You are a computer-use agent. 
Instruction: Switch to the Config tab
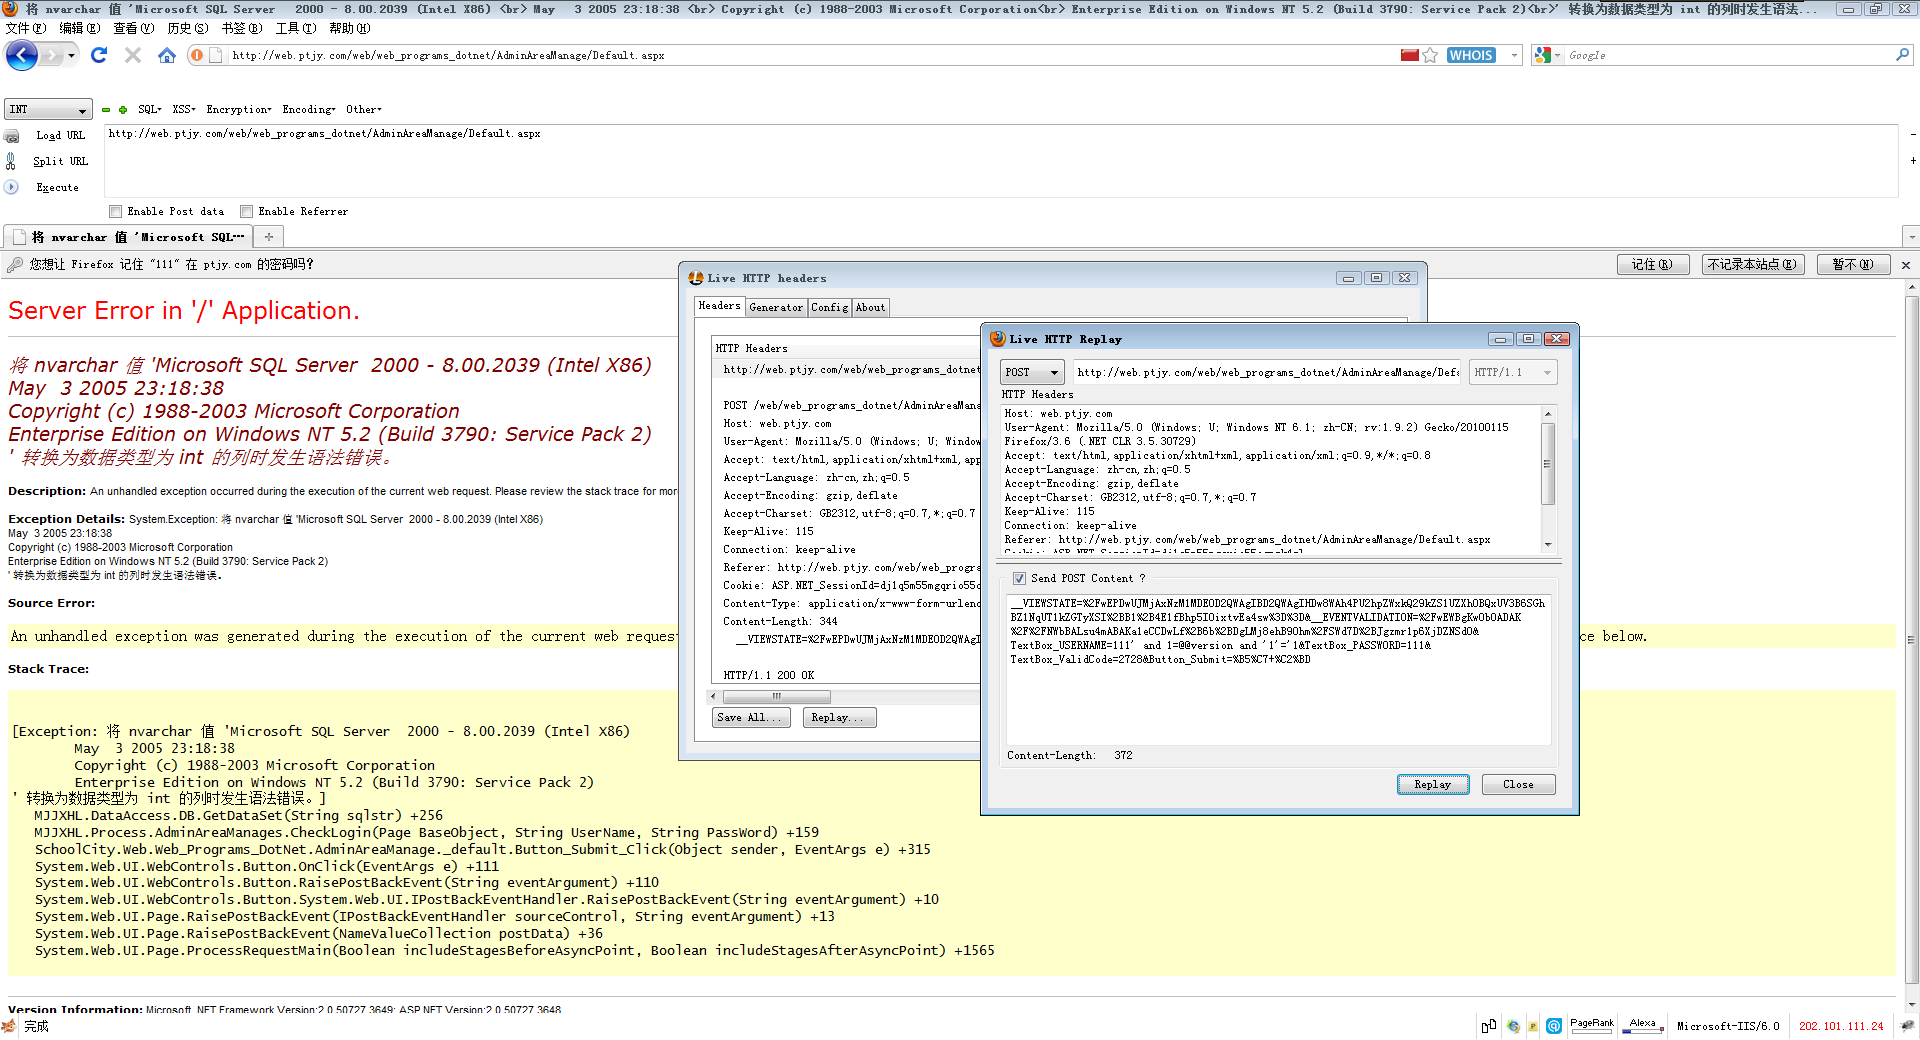click(829, 307)
